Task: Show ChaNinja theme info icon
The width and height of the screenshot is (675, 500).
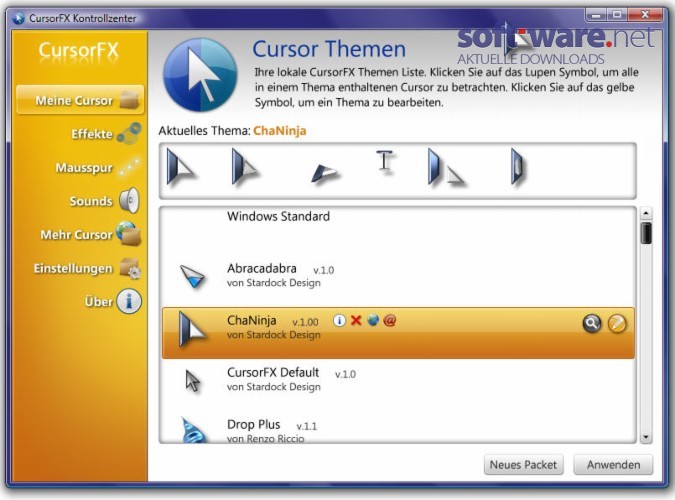Action: tap(339, 320)
